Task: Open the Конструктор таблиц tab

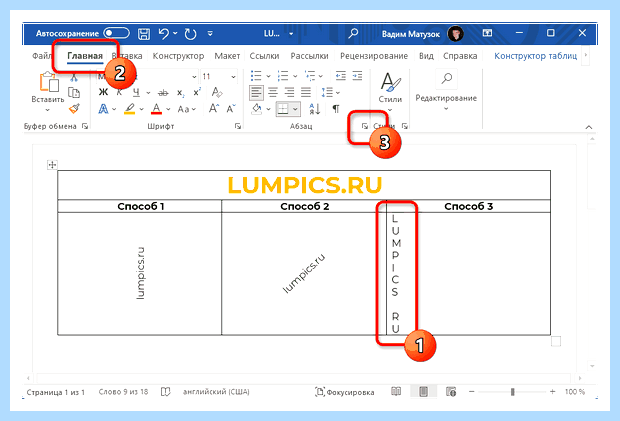Action: click(535, 56)
